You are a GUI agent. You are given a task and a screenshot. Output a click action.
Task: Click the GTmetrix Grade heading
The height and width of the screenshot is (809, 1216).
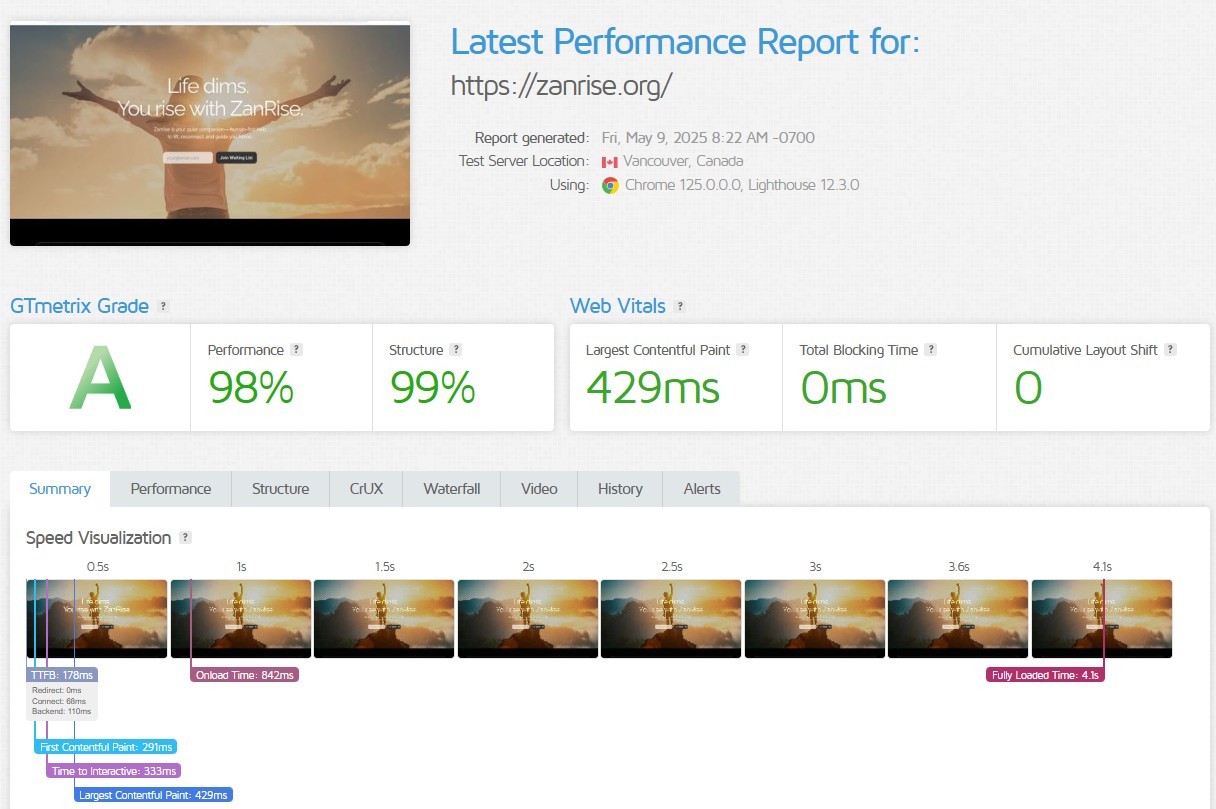click(x=80, y=307)
